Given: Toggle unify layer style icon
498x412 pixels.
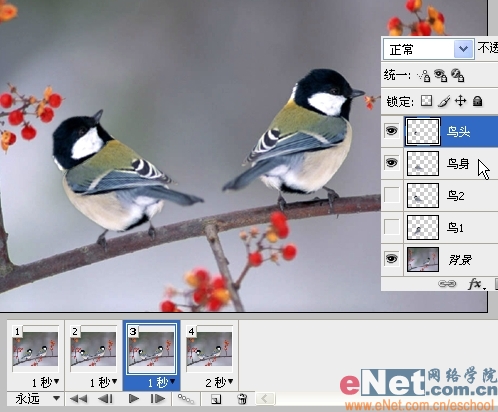Looking at the screenshot, I should (457, 75).
